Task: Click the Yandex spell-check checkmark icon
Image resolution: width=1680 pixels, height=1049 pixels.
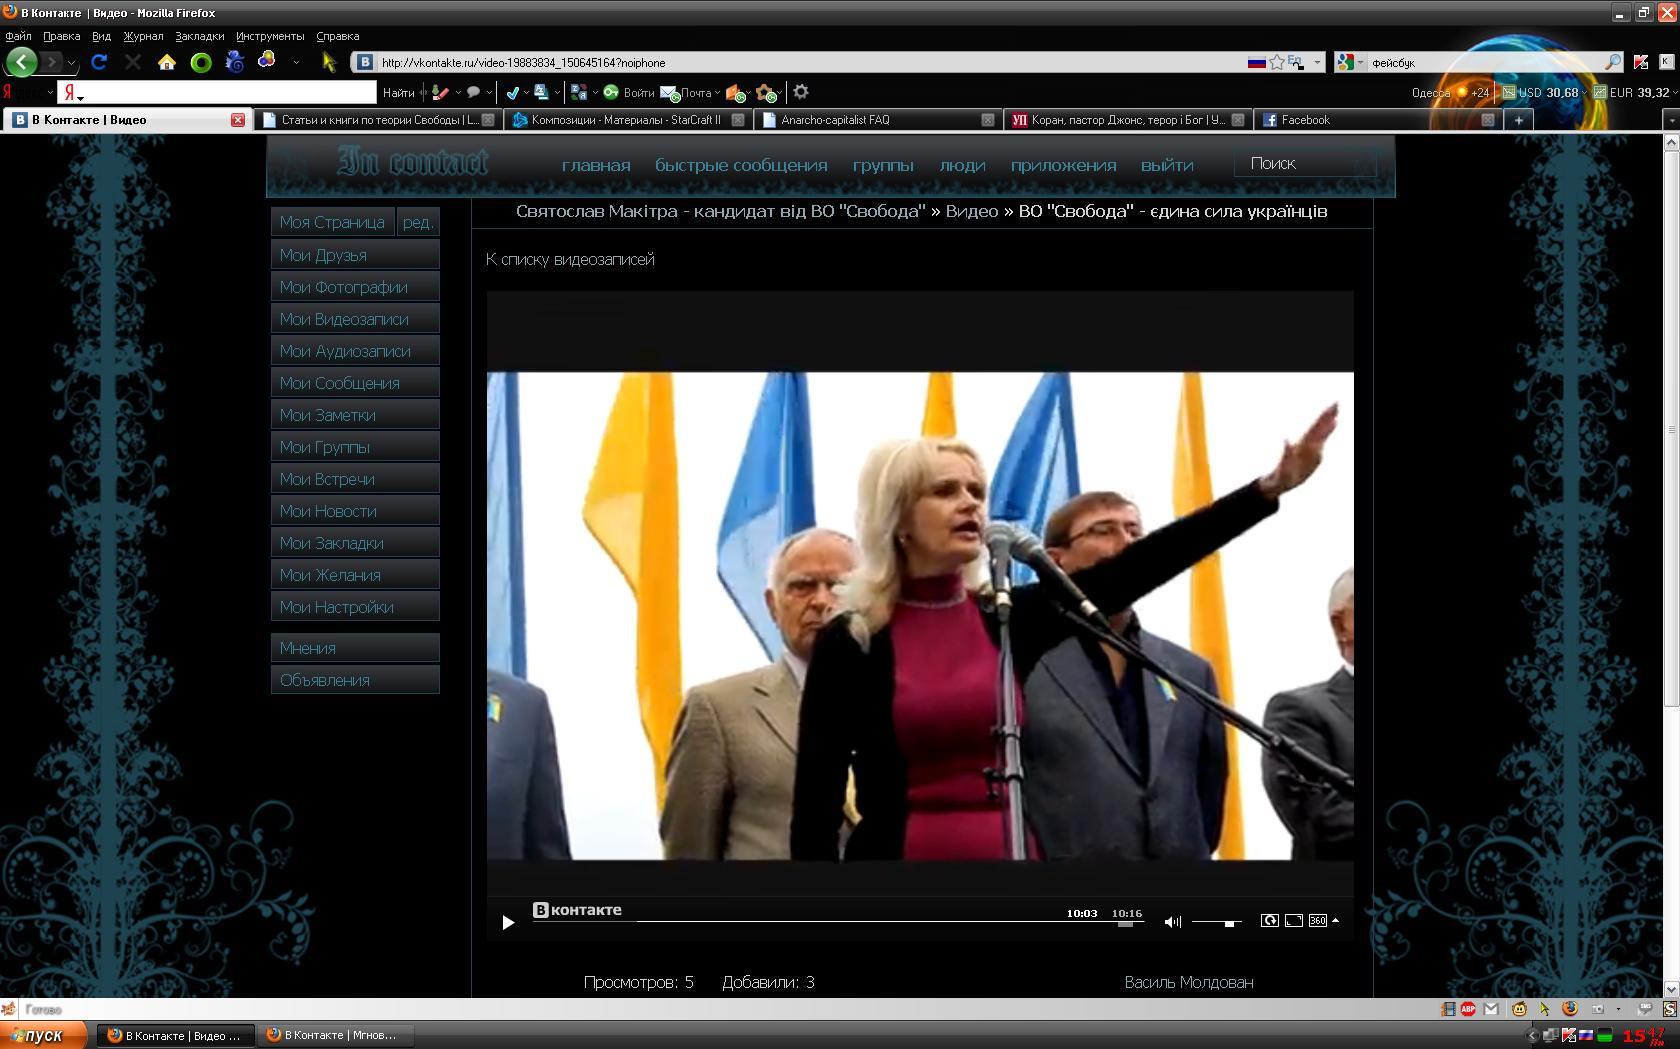Action: point(513,92)
